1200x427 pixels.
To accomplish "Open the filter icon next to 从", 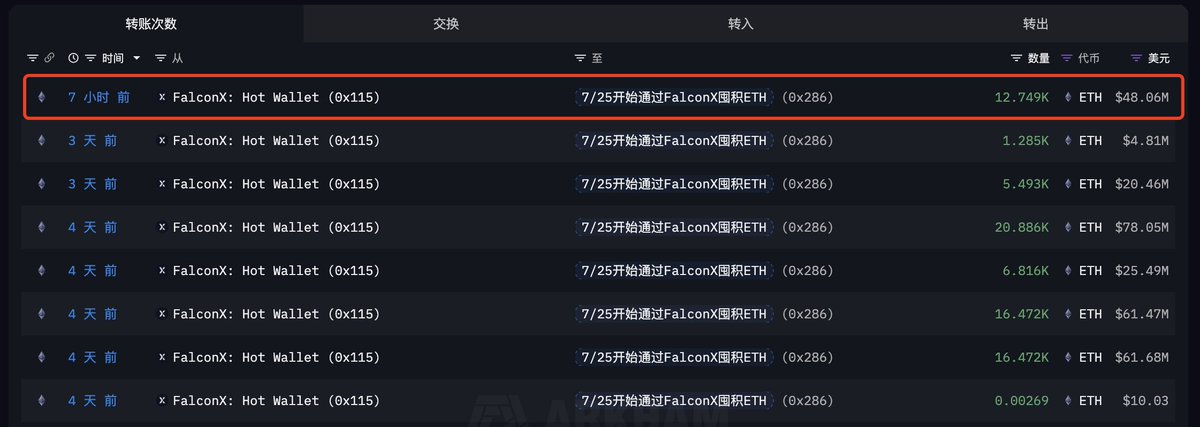I will [161, 59].
